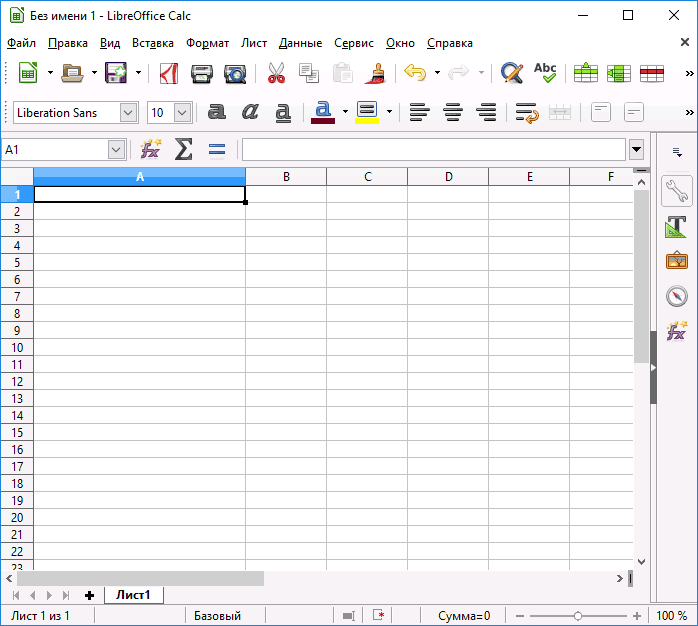Click the New spreadsheet icon

point(28,73)
